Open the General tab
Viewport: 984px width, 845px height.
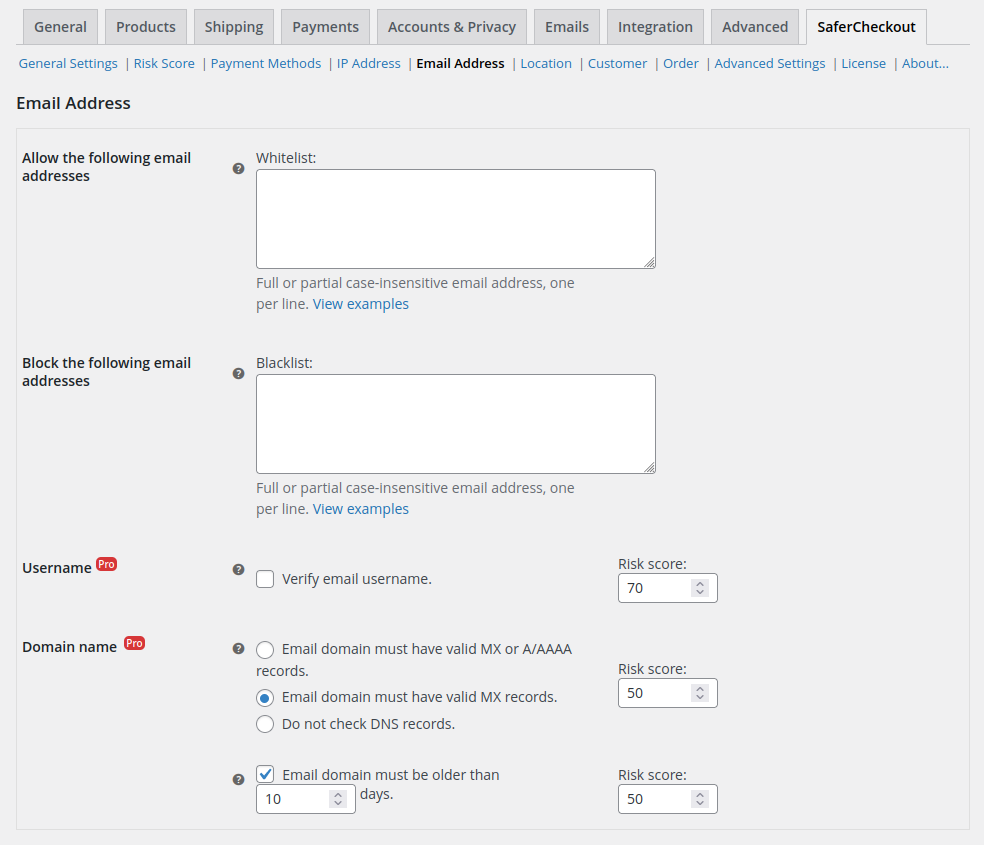tap(60, 27)
